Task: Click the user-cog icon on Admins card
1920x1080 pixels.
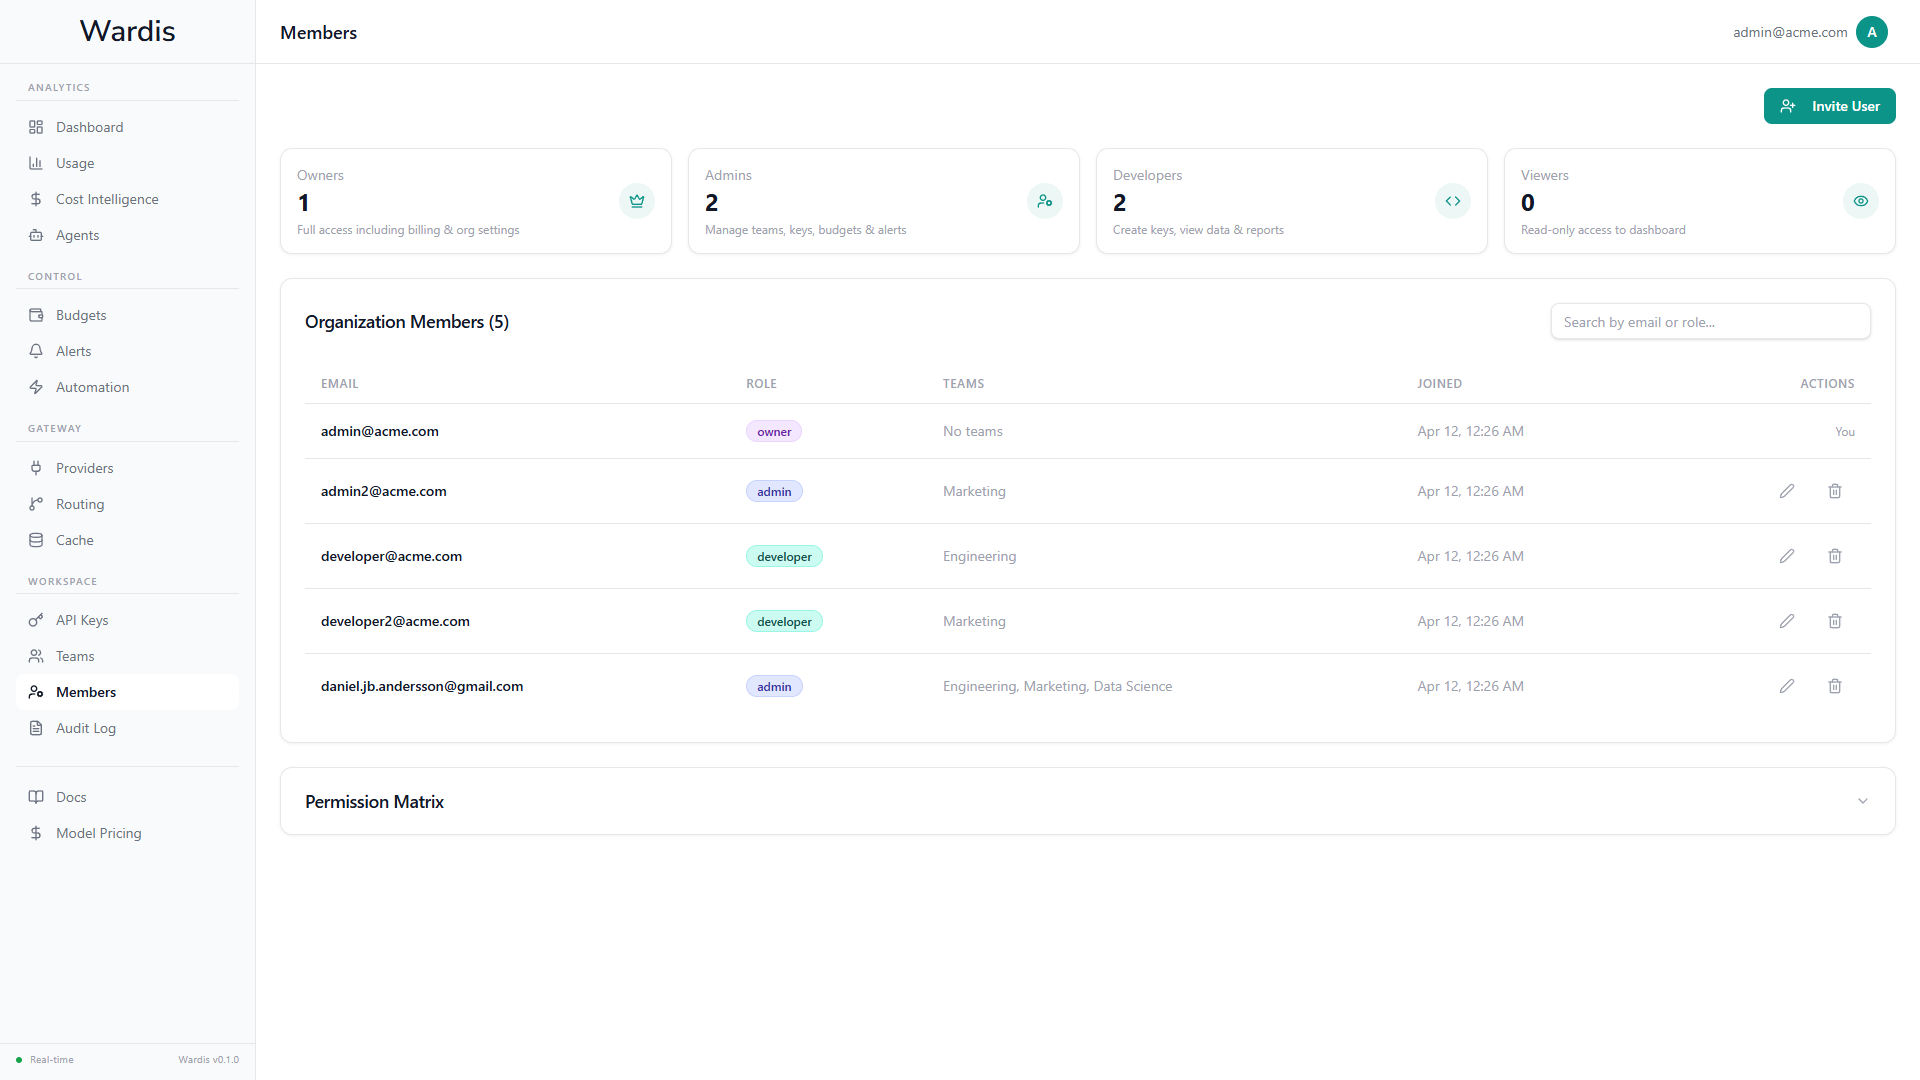Action: click(1045, 201)
